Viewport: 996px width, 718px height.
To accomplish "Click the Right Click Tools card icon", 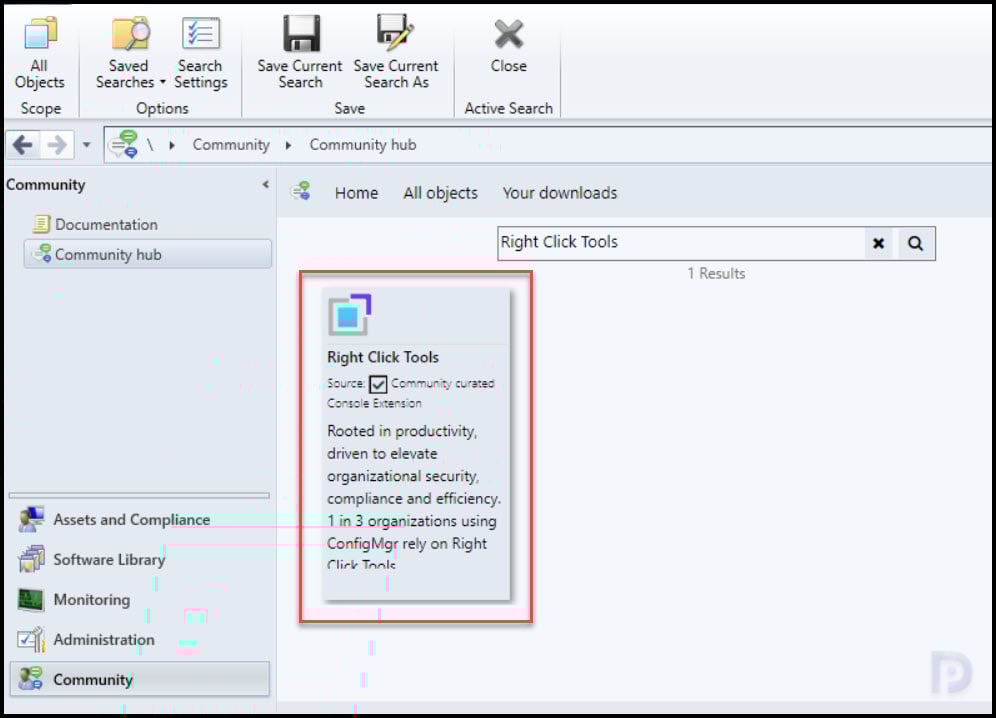I will (349, 315).
